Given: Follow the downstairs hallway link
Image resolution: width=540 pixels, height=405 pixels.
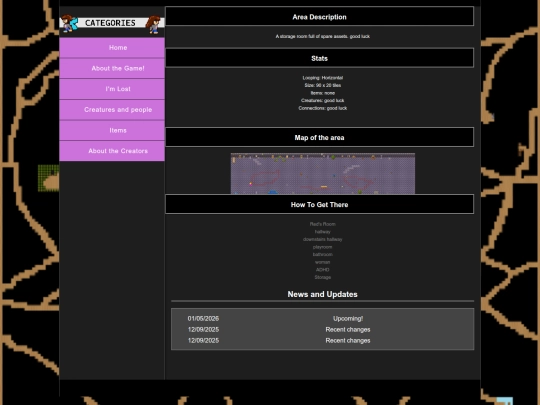Looking at the screenshot, I should [323, 239].
